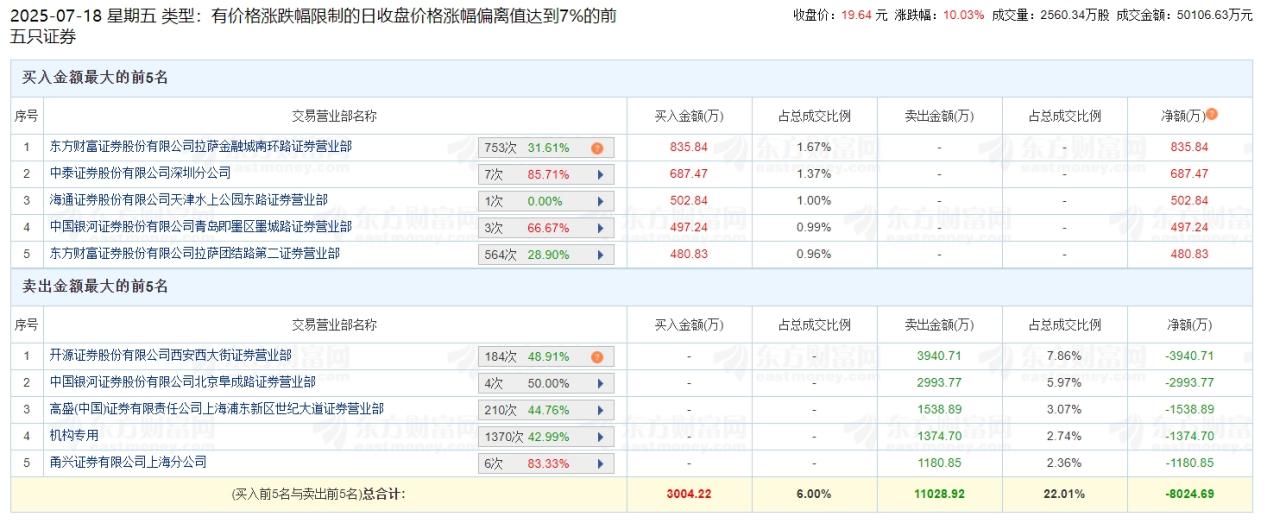This screenshot has height=523, width=1267.
Task: Open 东方财富证券拉萨金融城南环路证券营业部 broker link
Action: pyautogui.click(x=200, y=147)
